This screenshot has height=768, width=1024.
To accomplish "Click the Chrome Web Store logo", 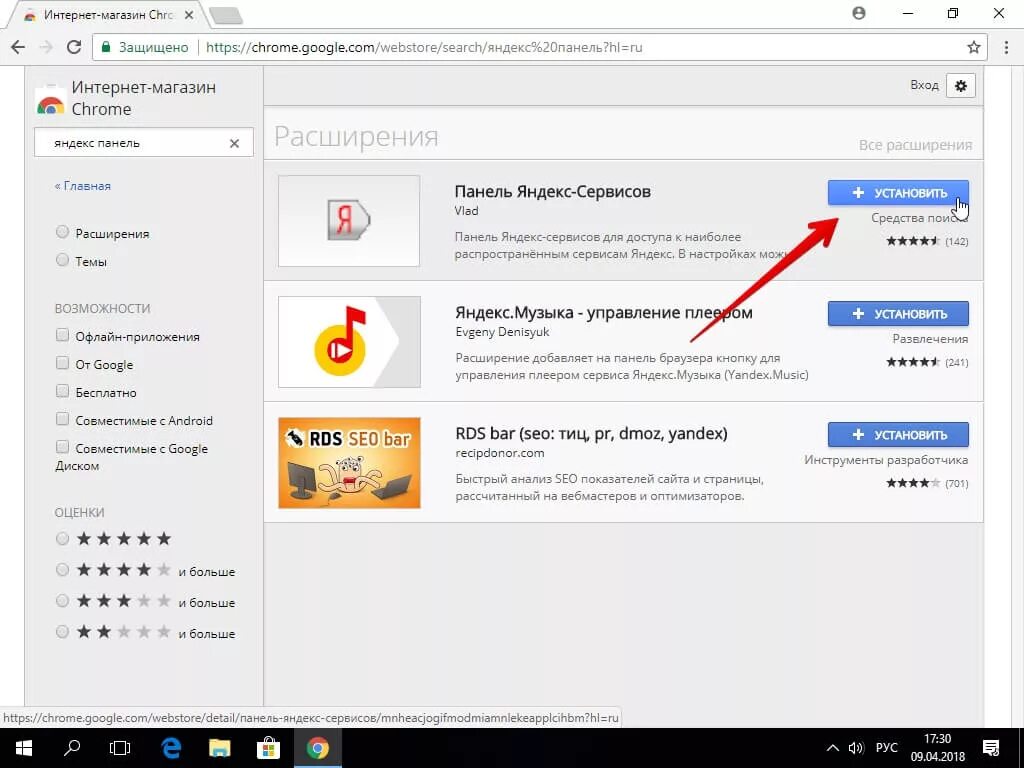I will (x=50, y=102).
